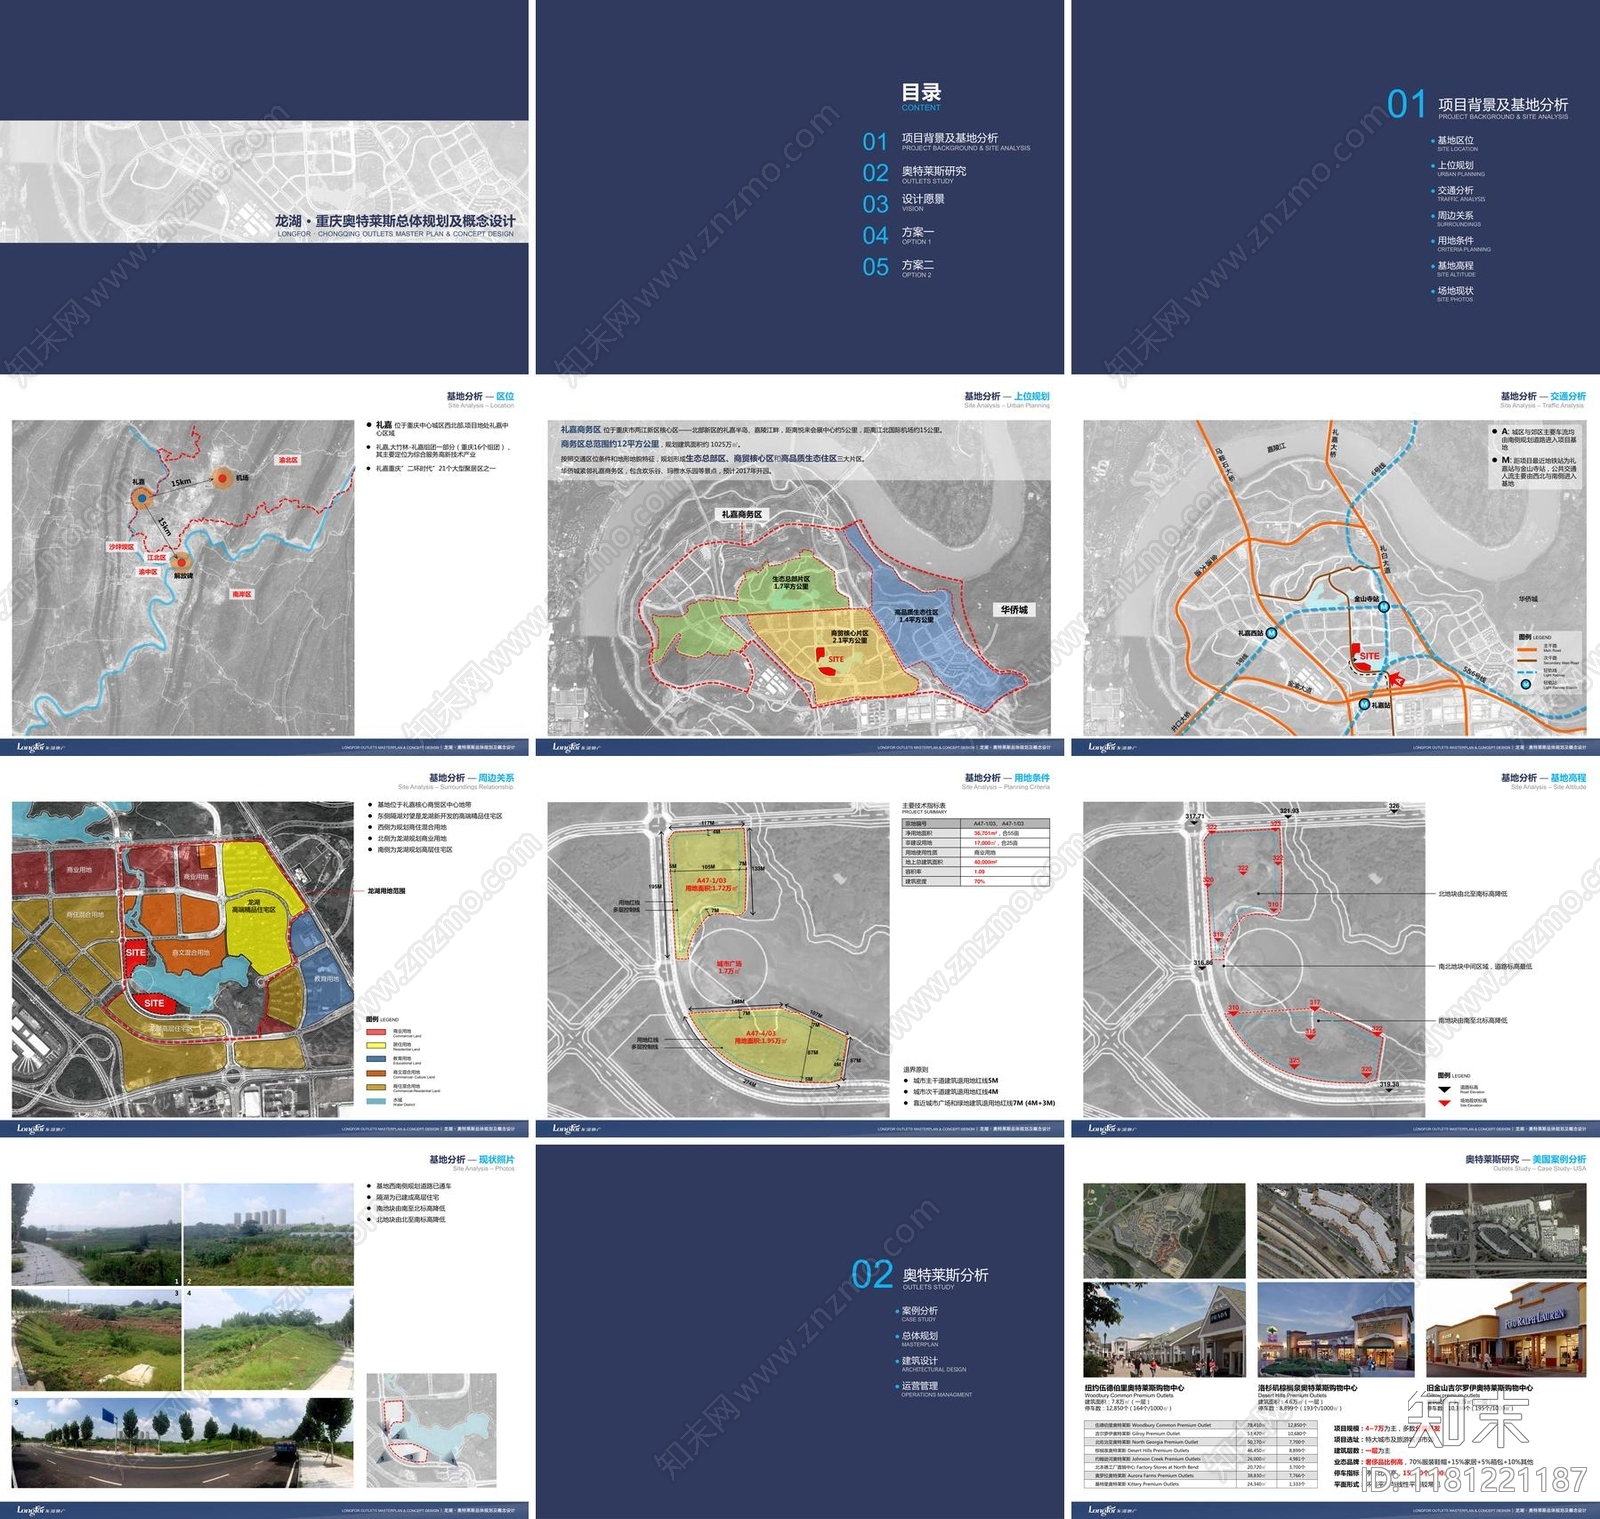The height and width of the screenshot is (1519, 1600).
Task: Open the cover slide titled 龙湖·重庆奥特莱斯总体规划及概念设计
Action: [x=264, y=187]
